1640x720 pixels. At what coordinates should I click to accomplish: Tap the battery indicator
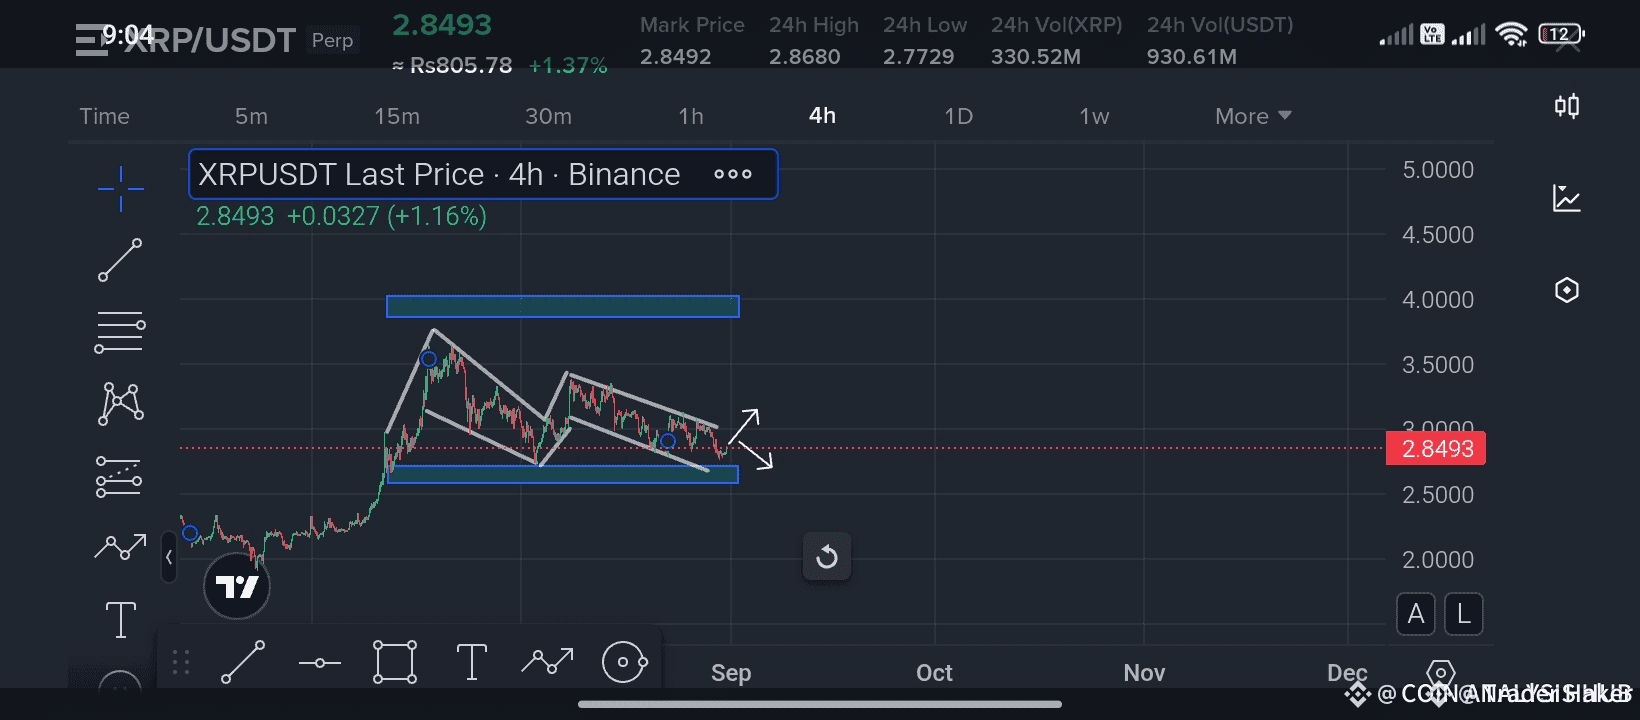(1561, 34)
